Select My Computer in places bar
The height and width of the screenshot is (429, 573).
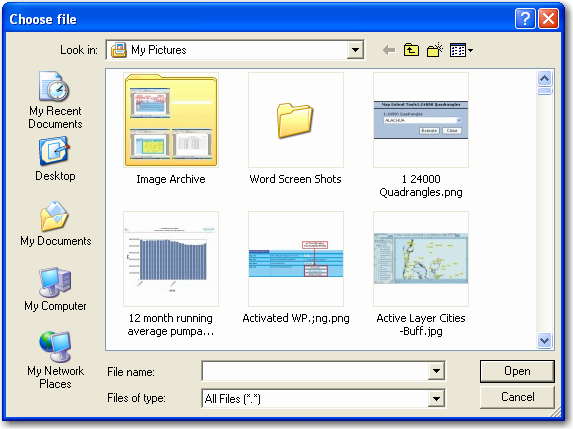click(x=55, y=289)
